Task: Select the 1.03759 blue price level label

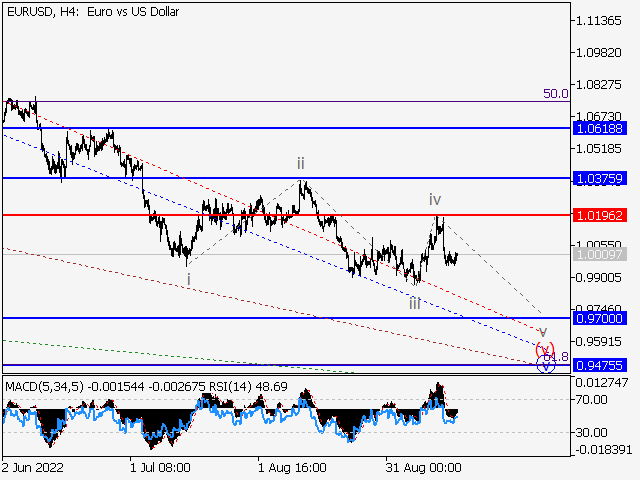Action: [600, 178]
